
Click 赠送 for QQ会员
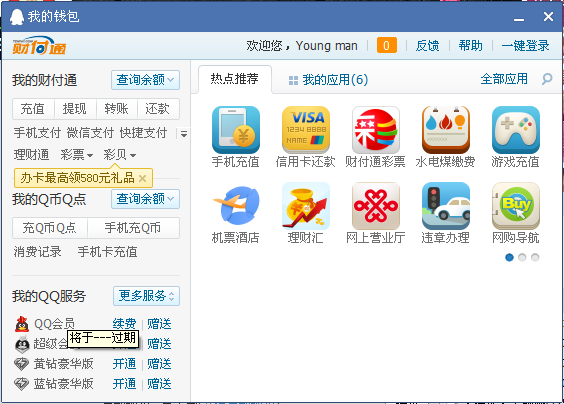click(x=159, y=324)
